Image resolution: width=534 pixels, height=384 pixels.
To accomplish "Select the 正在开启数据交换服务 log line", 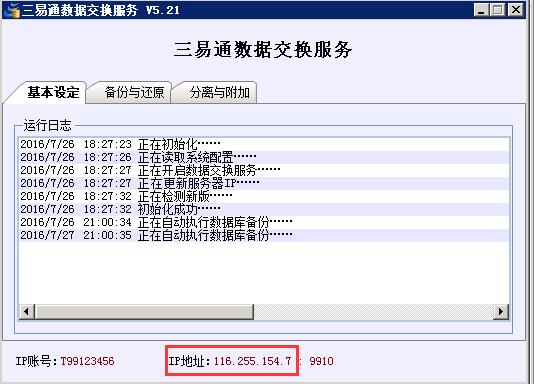I will (x=264, y=170).
